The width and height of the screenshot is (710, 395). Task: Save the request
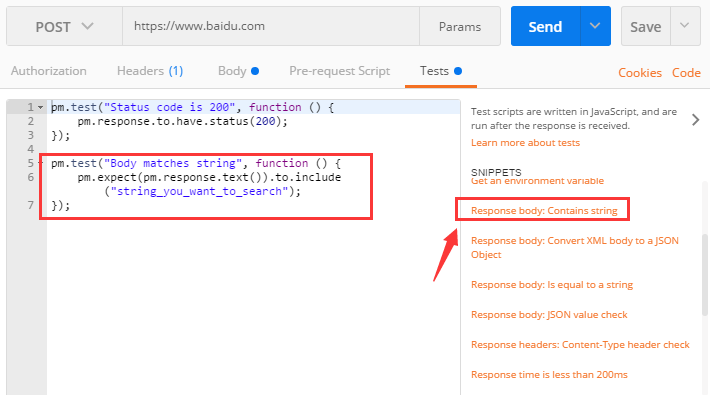[x=645, y=27]
